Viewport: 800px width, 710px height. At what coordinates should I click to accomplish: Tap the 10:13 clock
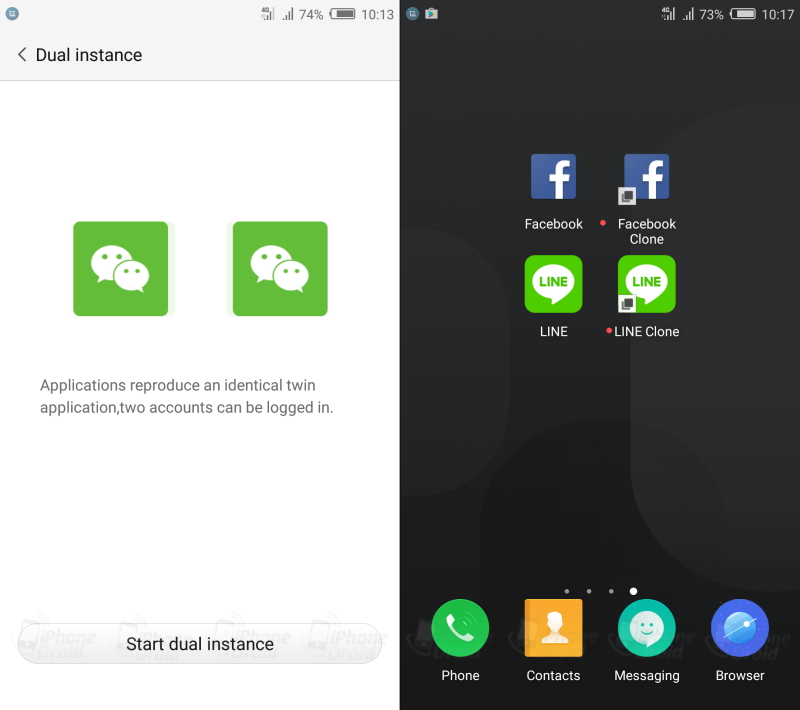click(378, 14)
